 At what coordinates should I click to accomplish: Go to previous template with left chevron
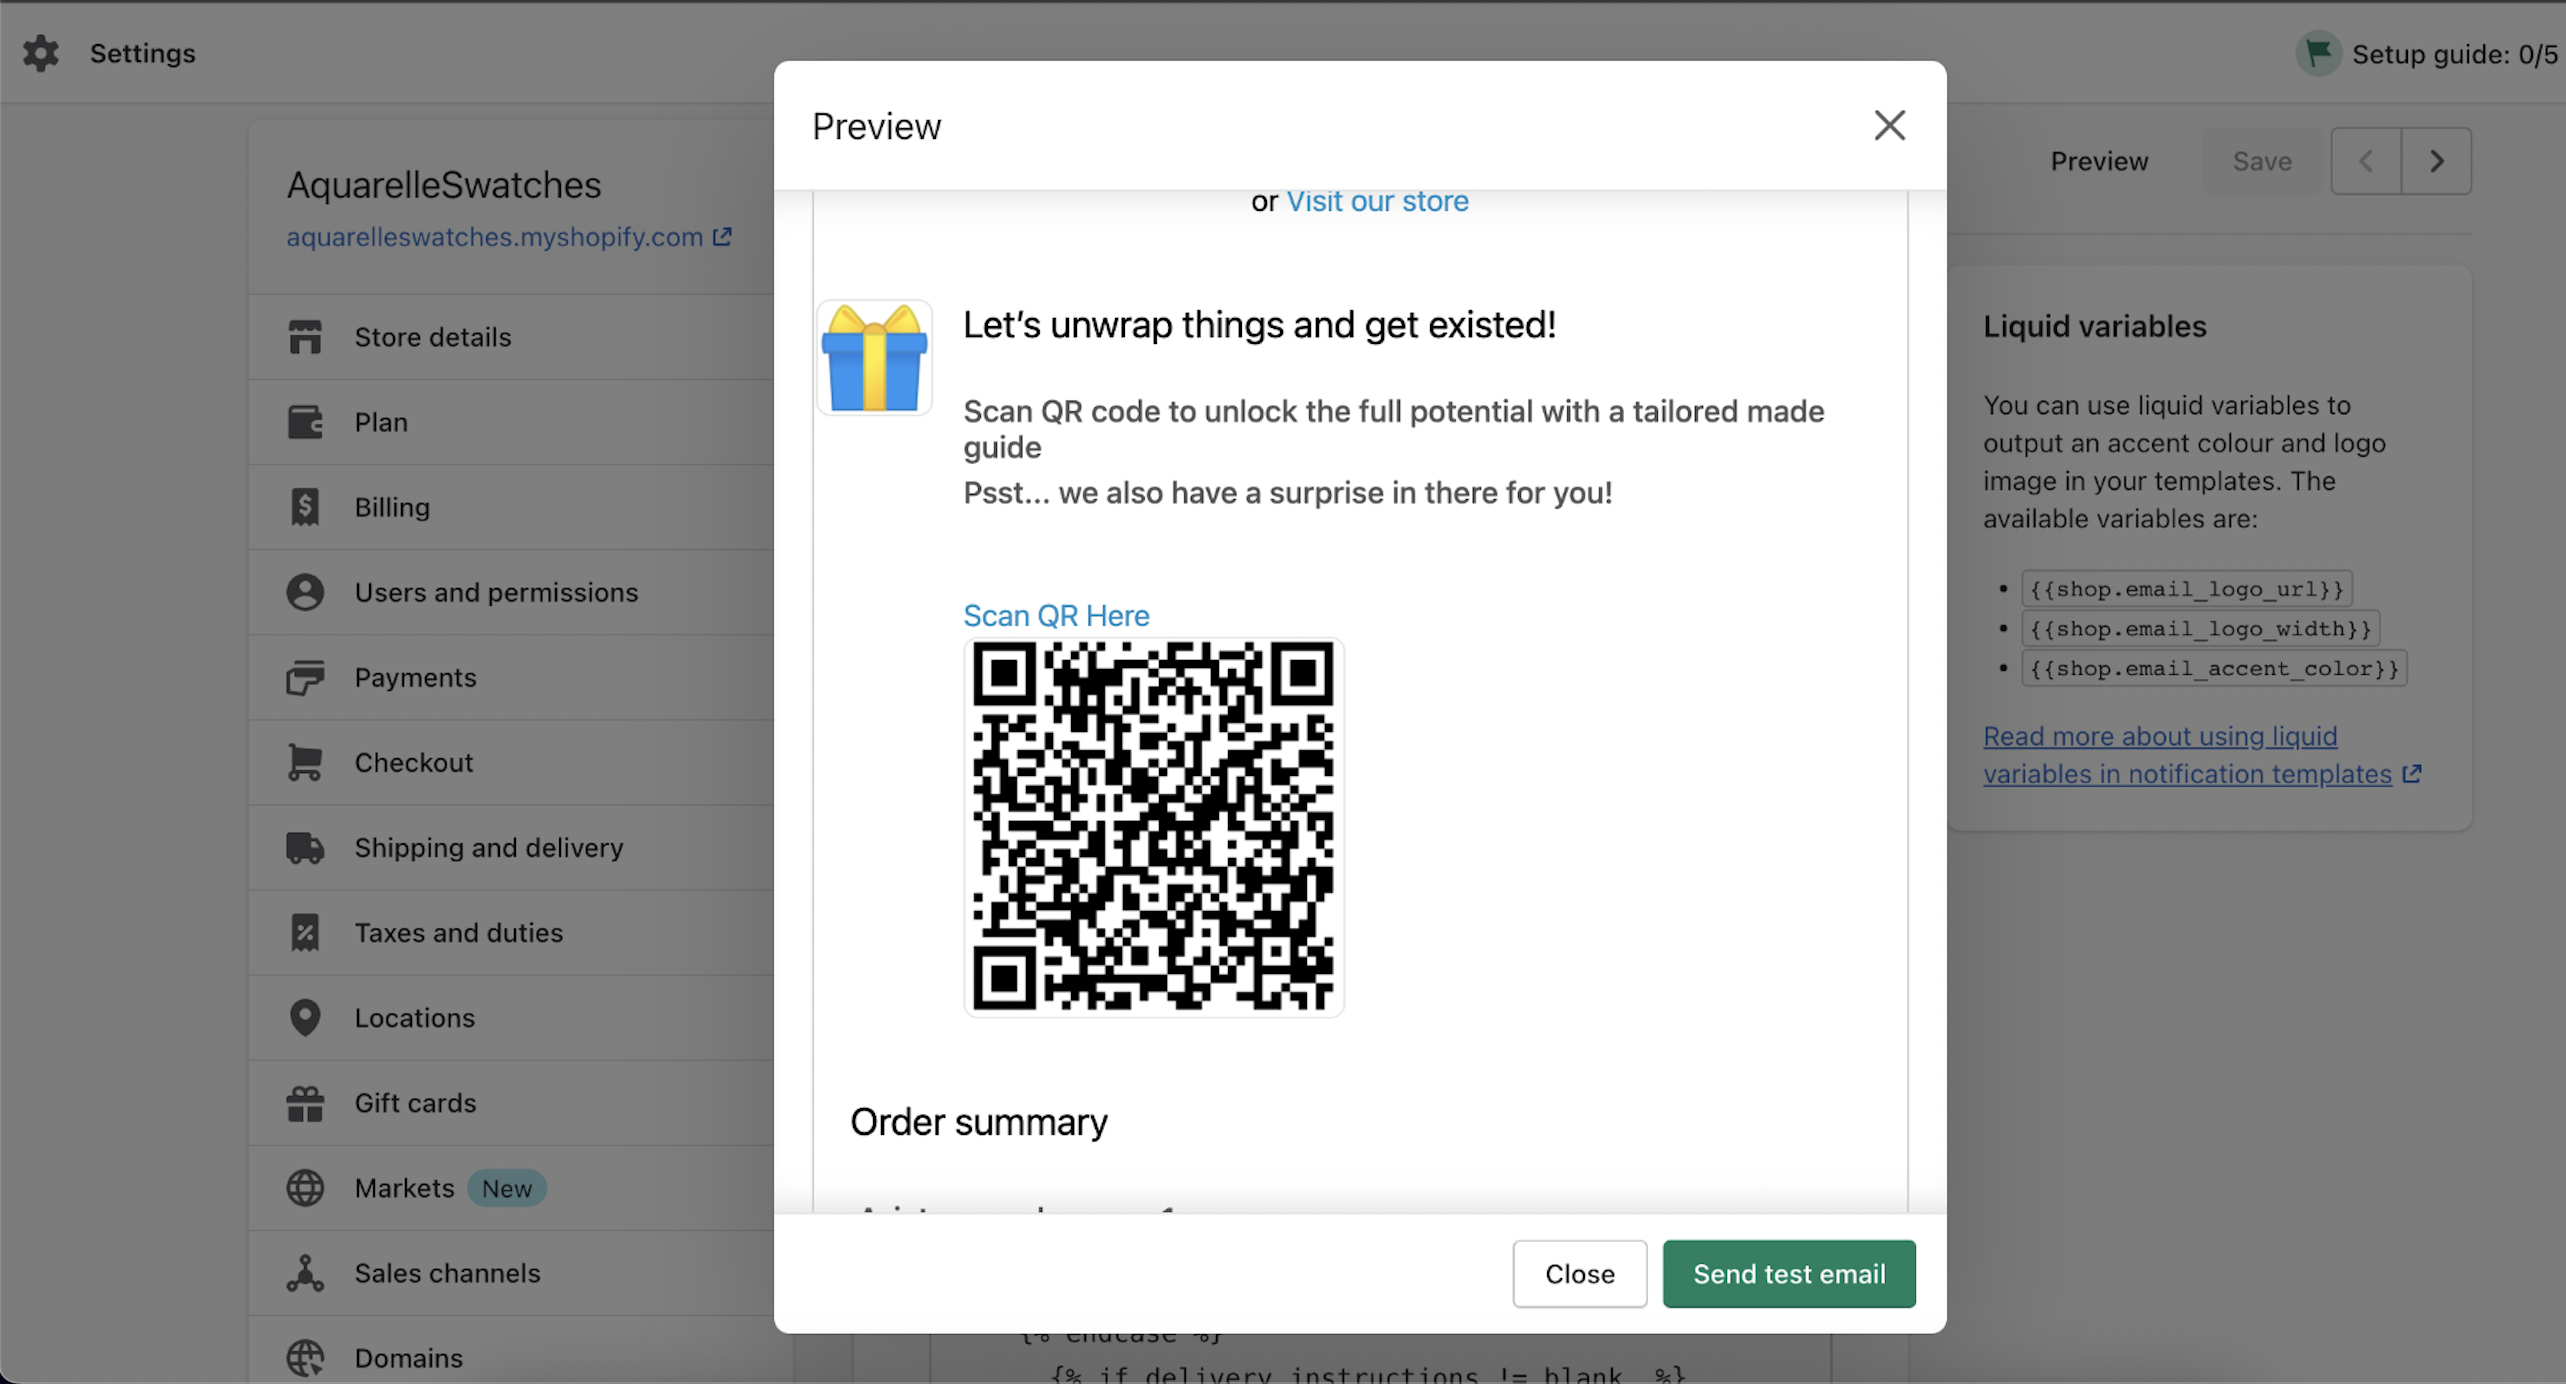2366,161
